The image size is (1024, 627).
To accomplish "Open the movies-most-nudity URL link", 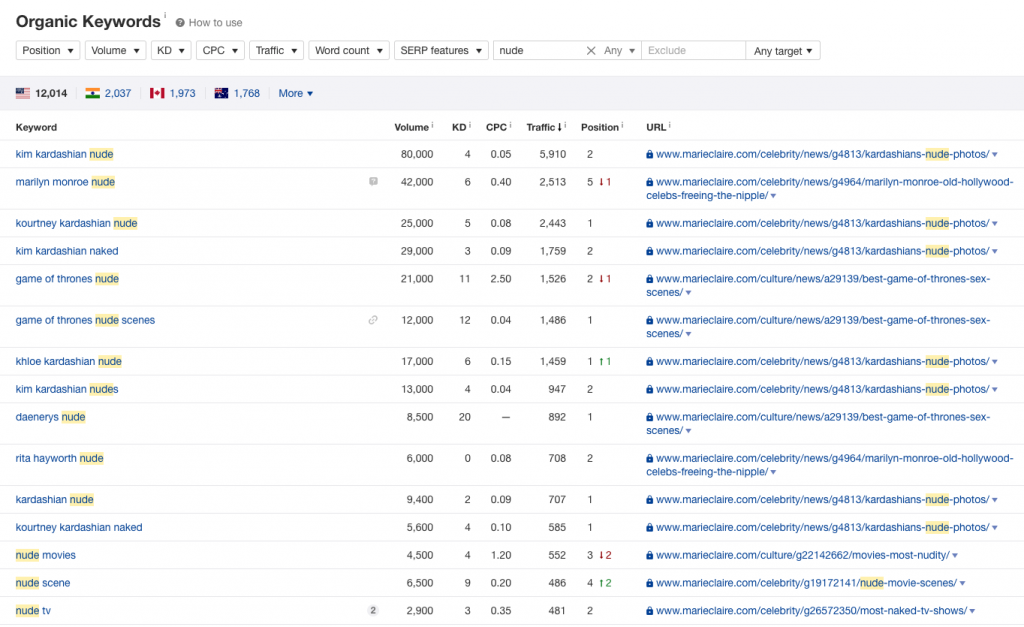I will click(803, 555).
